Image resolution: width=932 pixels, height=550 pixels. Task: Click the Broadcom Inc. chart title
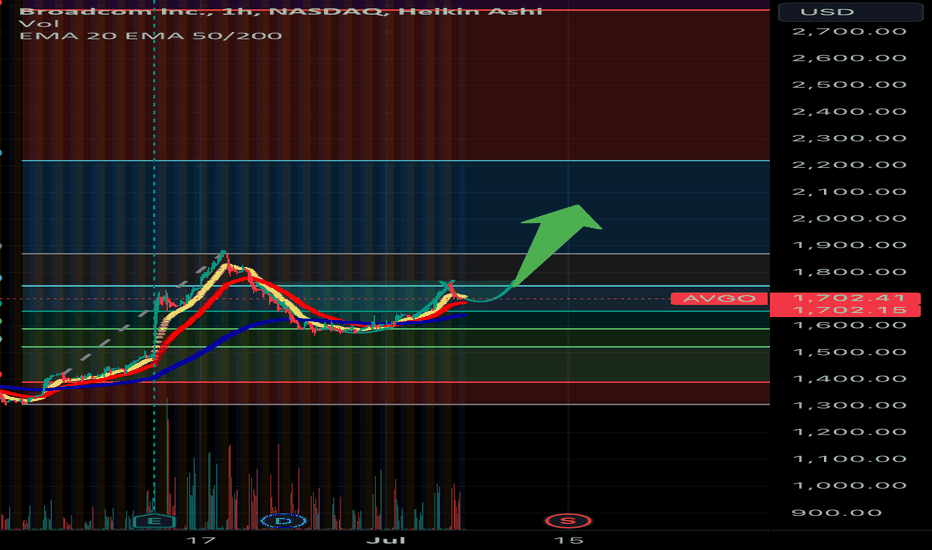(281, 11)
